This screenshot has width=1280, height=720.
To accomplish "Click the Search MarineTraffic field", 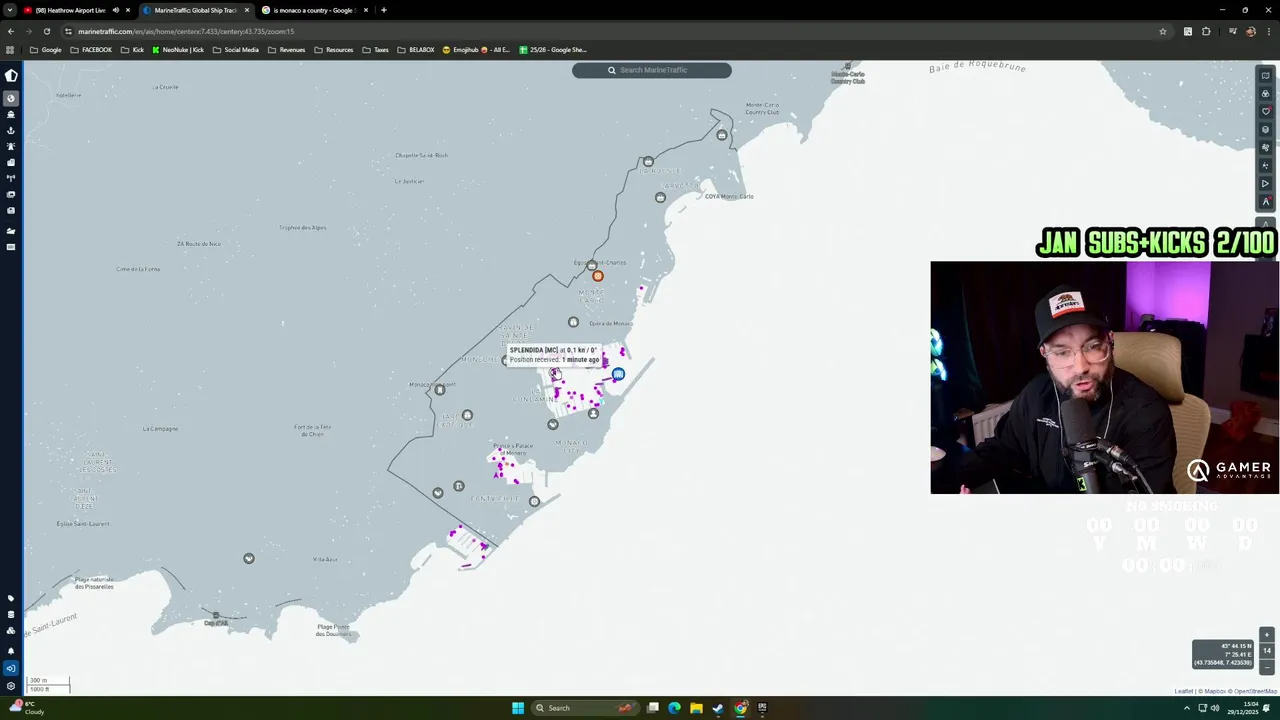I will click(x=652, y=70).
